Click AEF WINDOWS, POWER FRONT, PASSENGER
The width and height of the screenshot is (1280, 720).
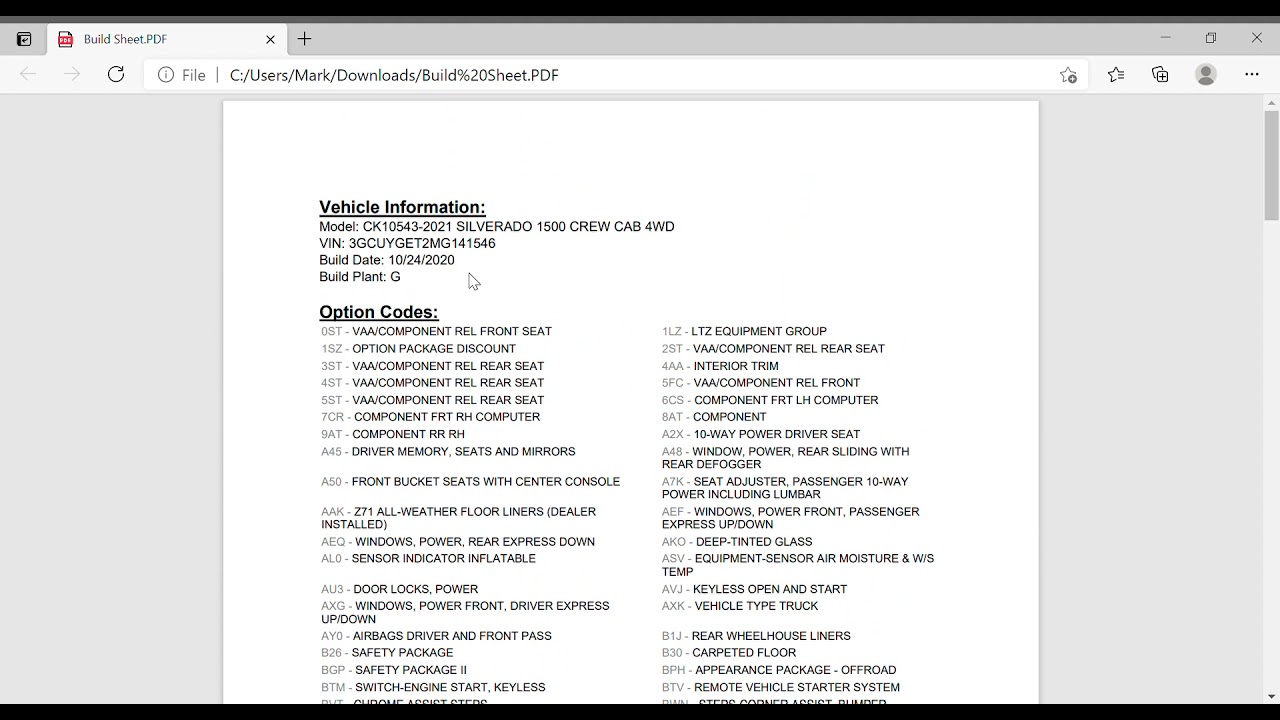click(791, 518)
